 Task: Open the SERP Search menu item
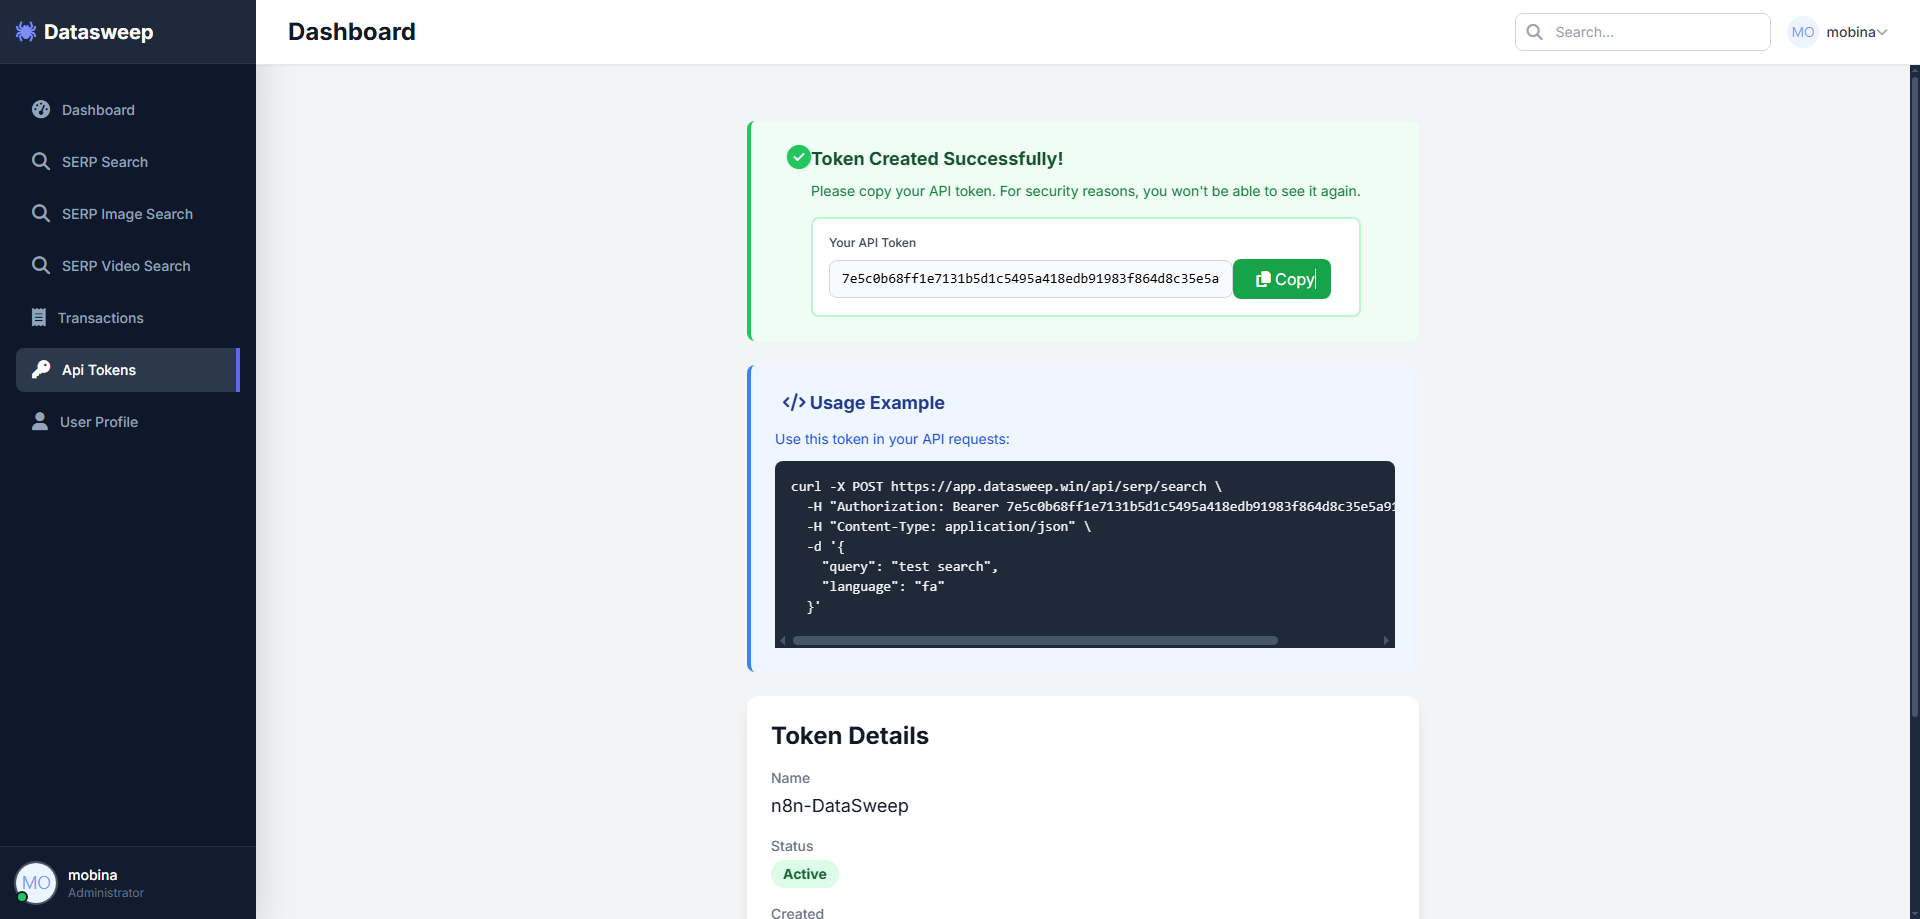pyautogui.click(x=105, y=162)
